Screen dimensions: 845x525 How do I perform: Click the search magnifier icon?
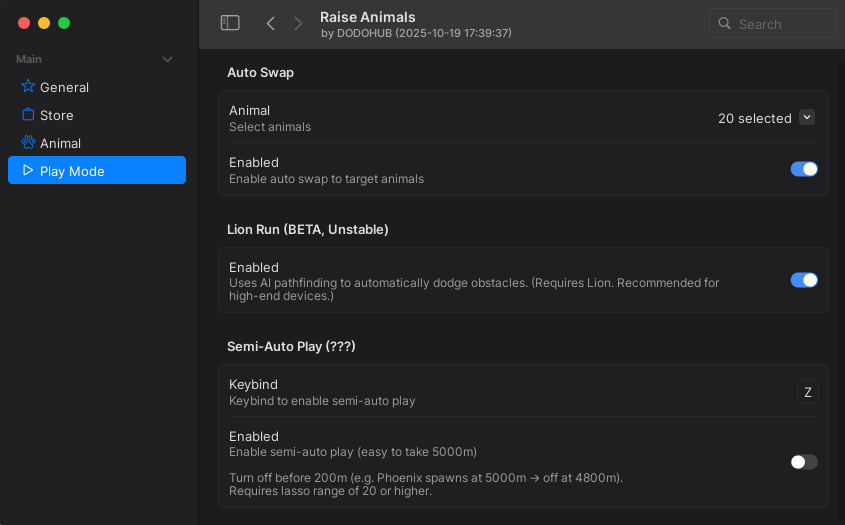(725, 23)
